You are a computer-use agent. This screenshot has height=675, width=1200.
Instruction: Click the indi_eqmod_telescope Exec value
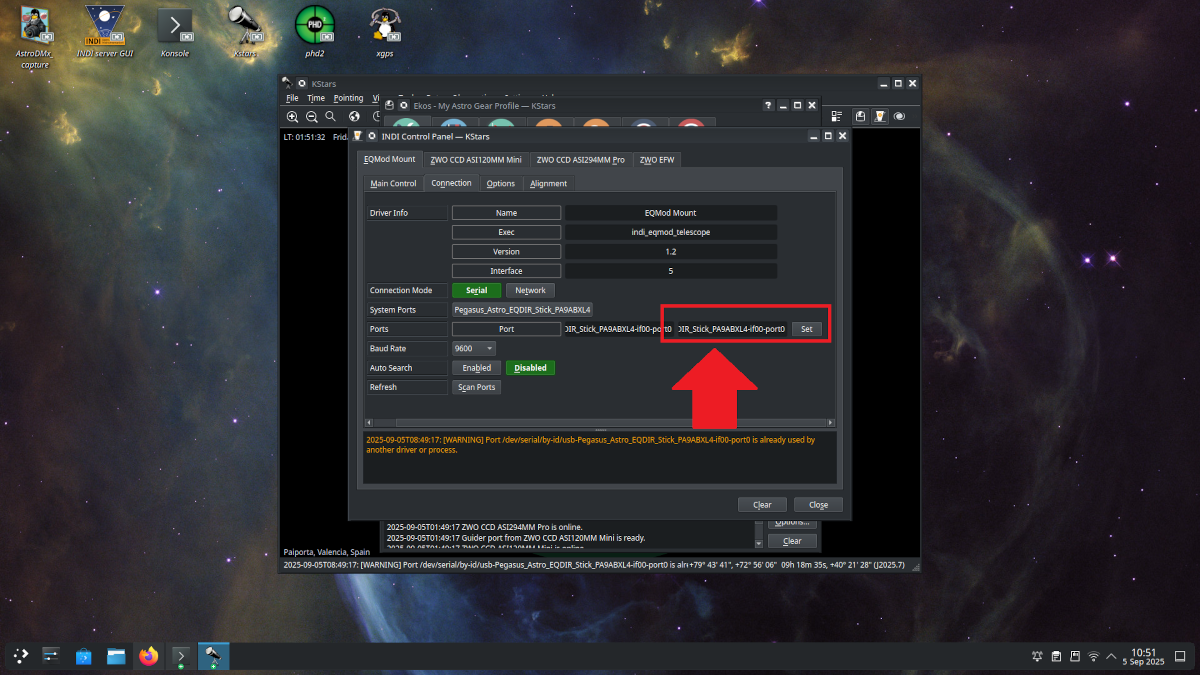coord(671,232)
